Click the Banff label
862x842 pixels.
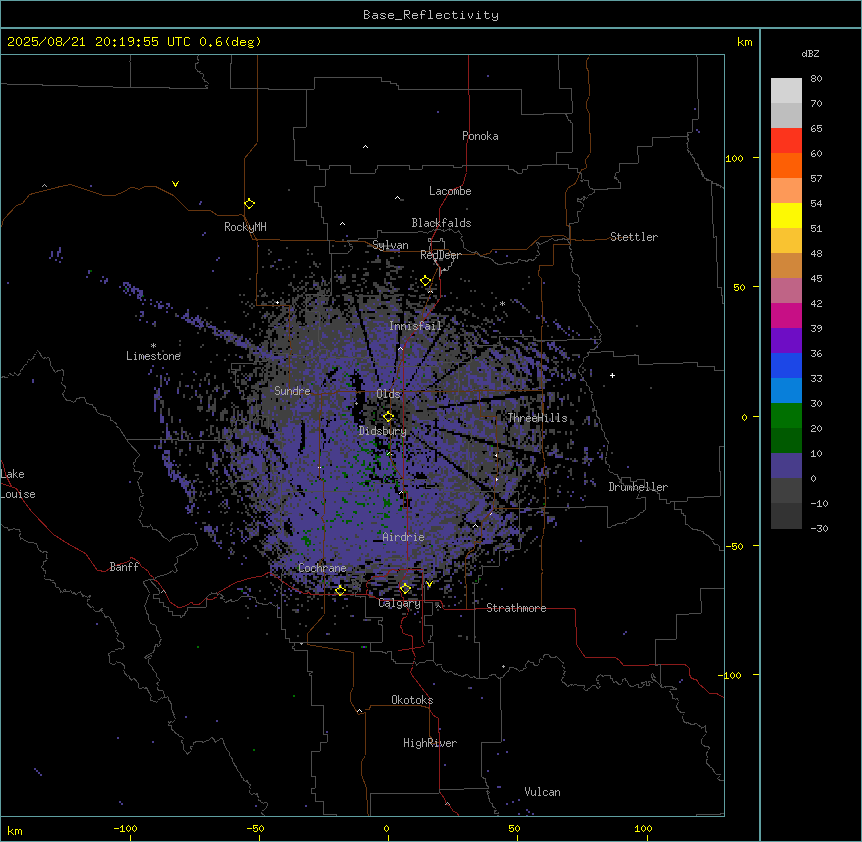click(x=124, y=567)
